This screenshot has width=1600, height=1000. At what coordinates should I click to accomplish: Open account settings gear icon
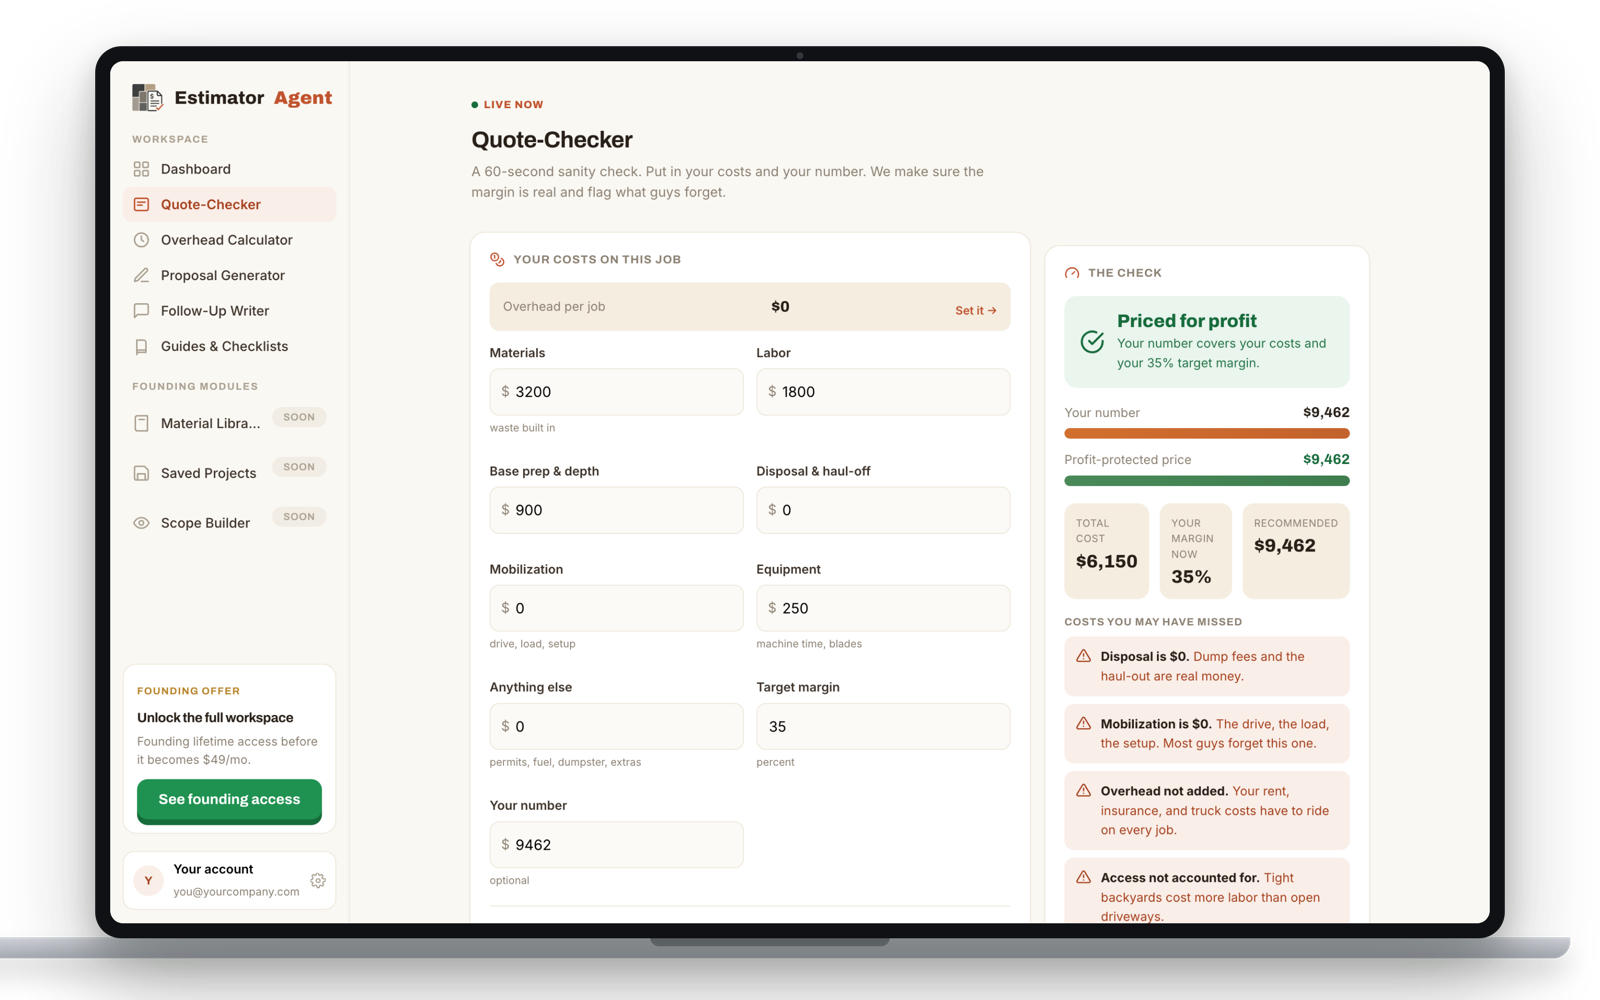(x=318, y=881)
